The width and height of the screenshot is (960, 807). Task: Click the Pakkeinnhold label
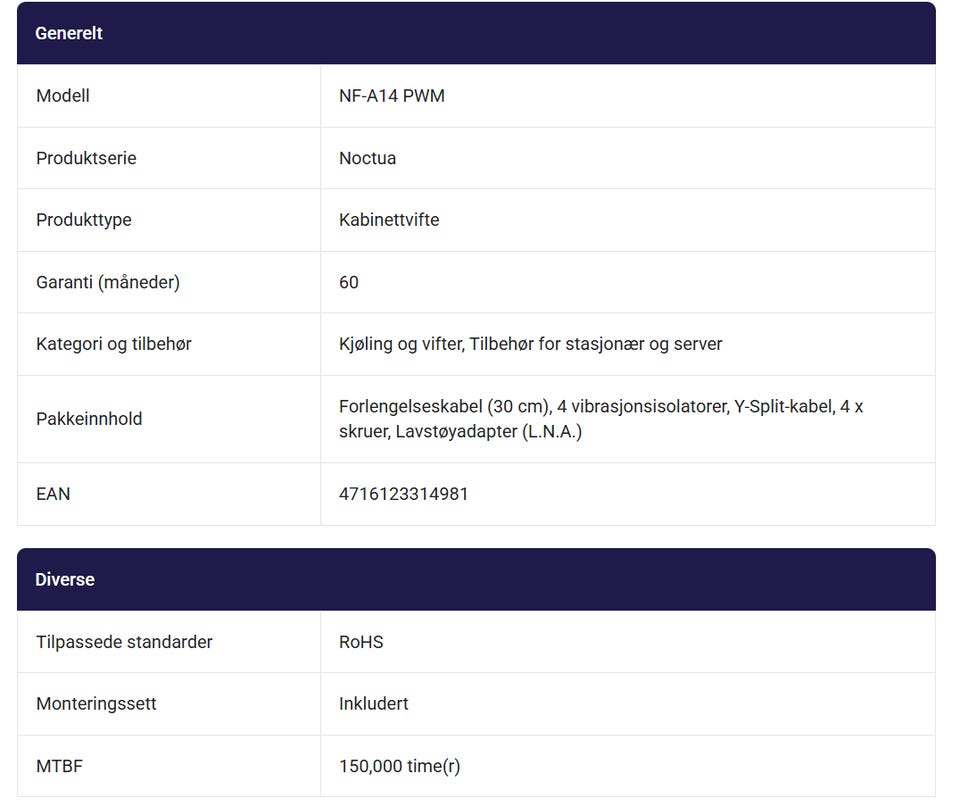click(89, 419)
